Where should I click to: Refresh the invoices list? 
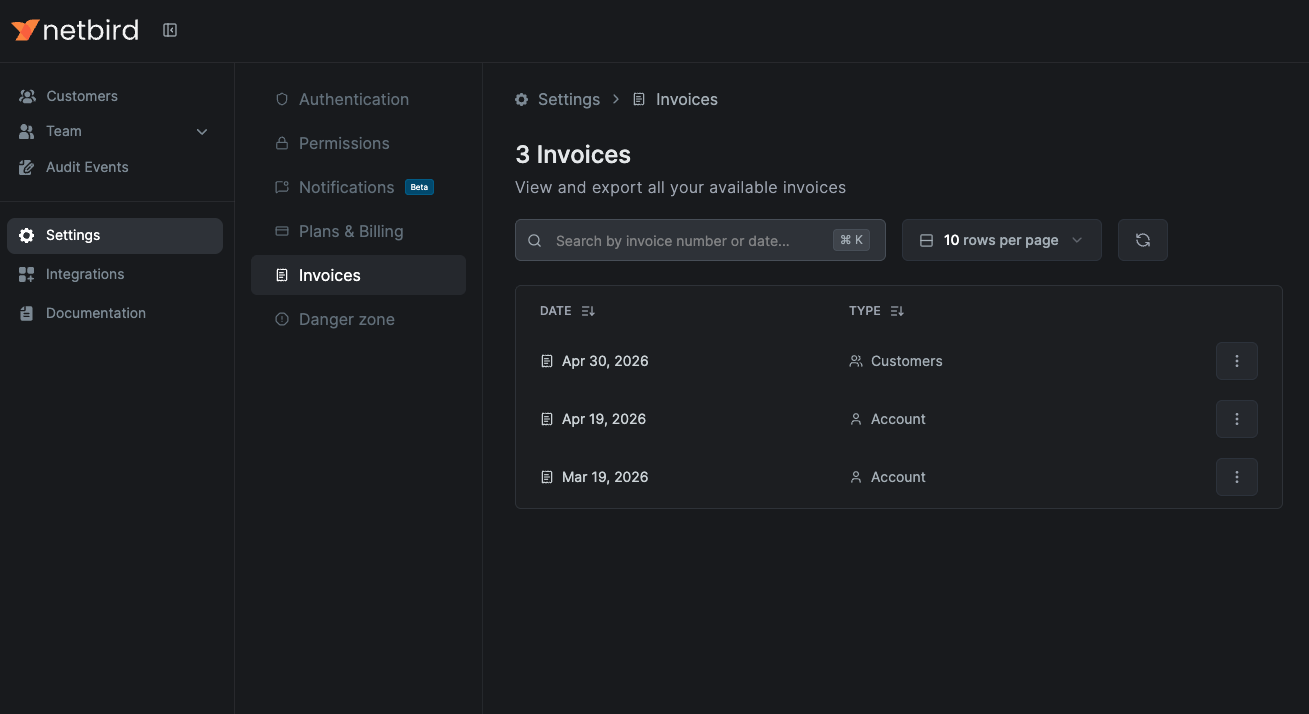1143,240
